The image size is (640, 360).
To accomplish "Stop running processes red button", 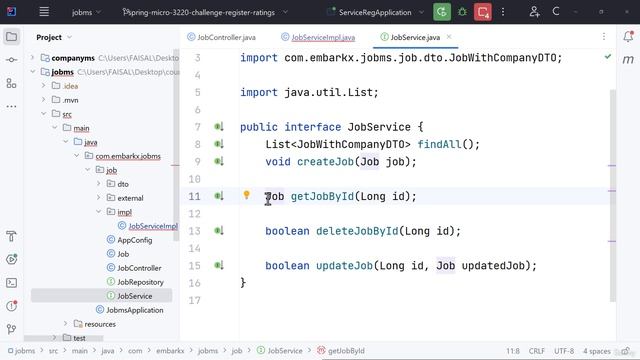I will point(482,12).
